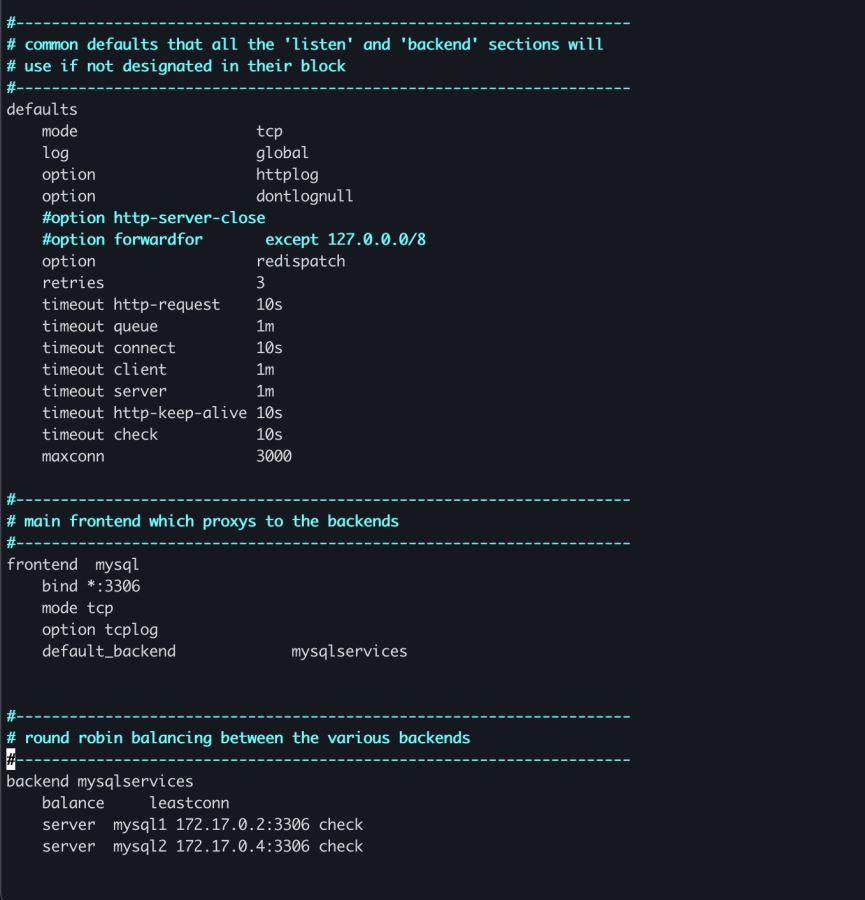865x900 pixels.
Task: Click 'mysqlservices' in the default_backend line
Action: click(349, 651)
